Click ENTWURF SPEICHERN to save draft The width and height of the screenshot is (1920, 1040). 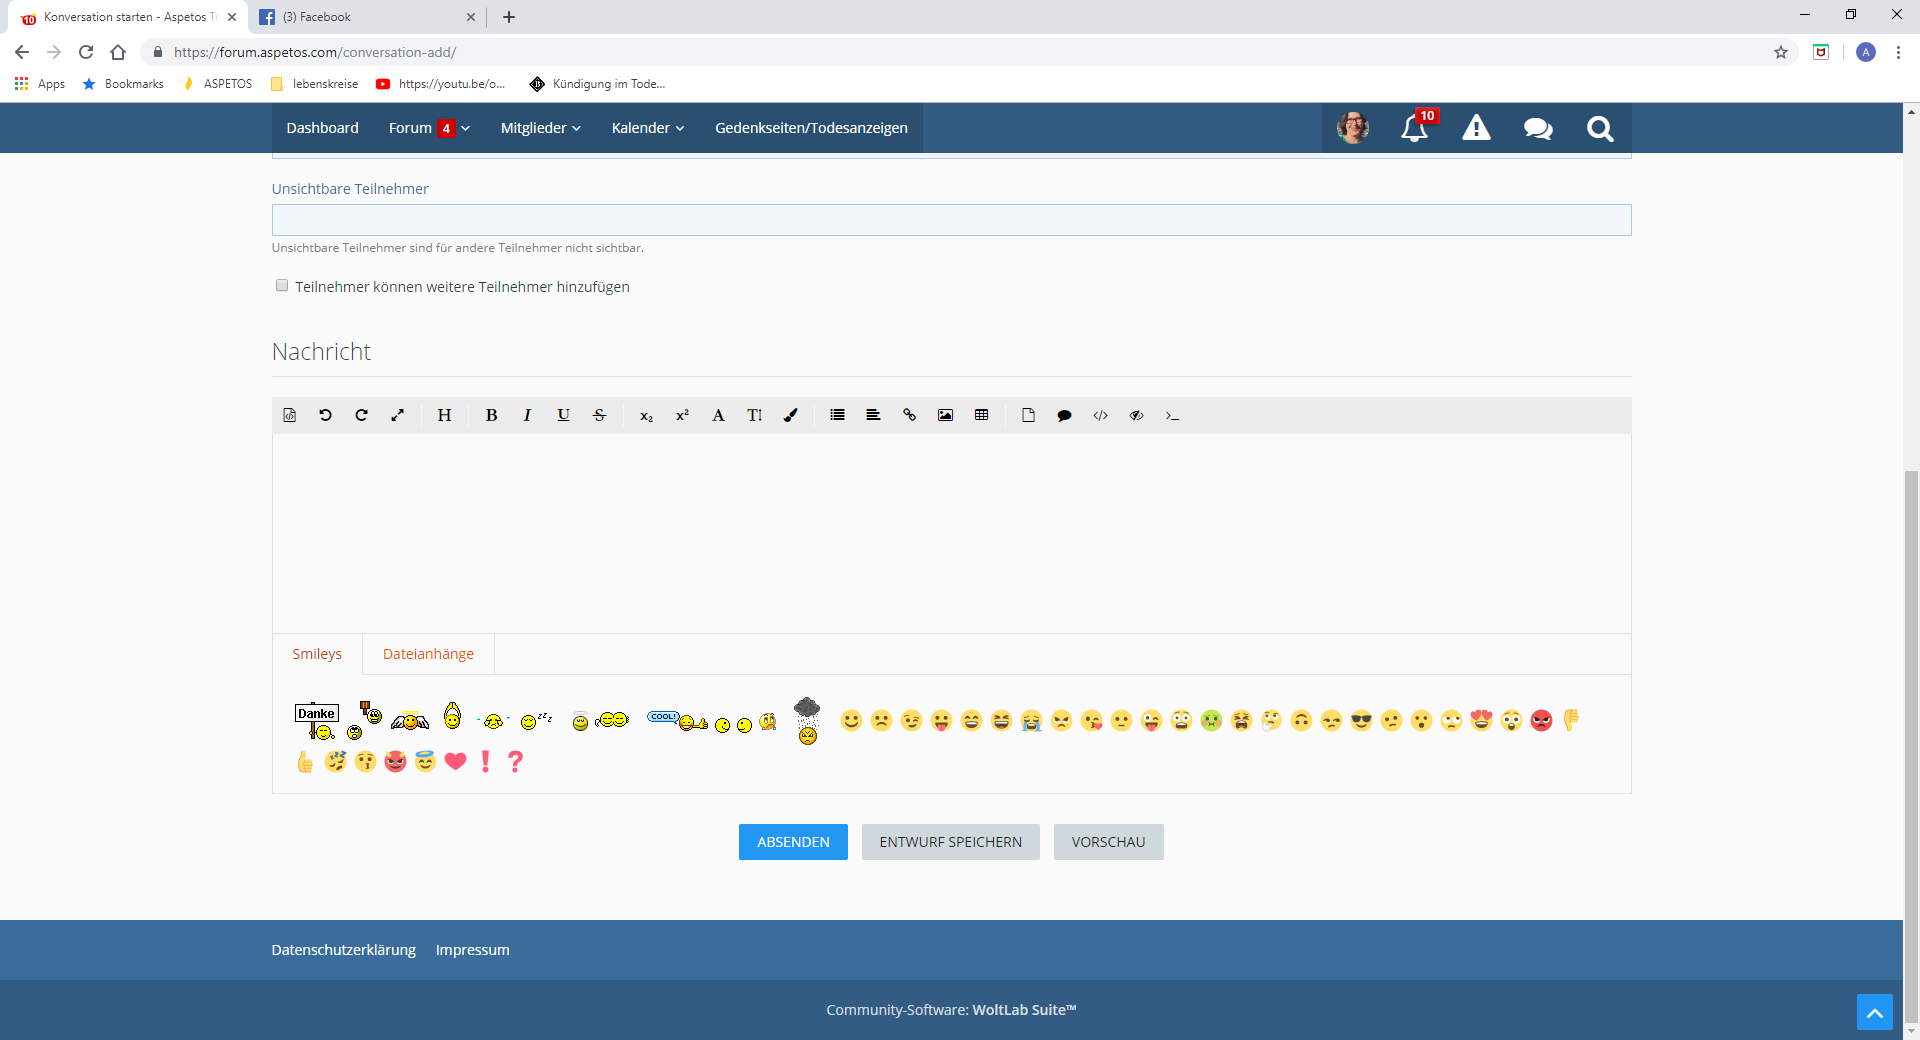click(950, 842)
